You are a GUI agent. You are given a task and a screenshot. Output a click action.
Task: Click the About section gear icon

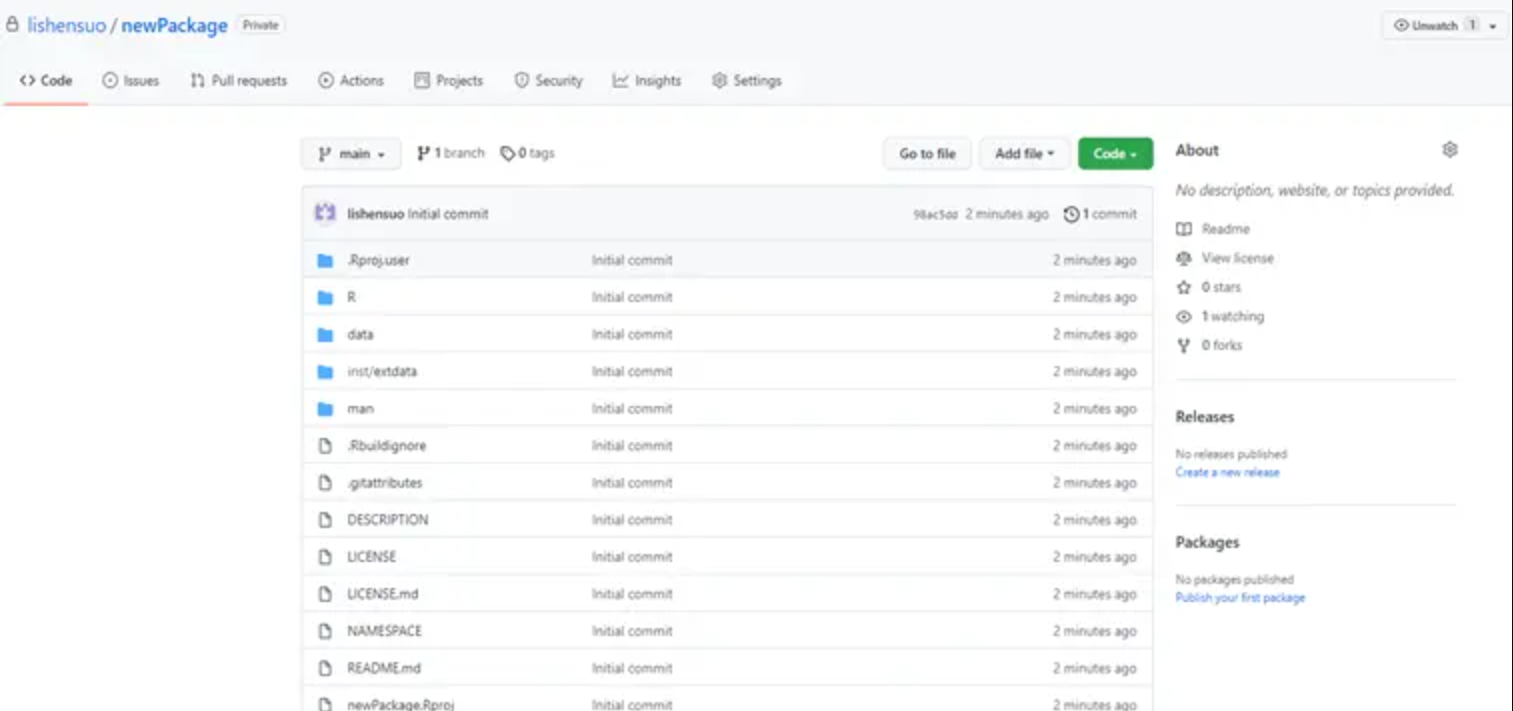1449,150
